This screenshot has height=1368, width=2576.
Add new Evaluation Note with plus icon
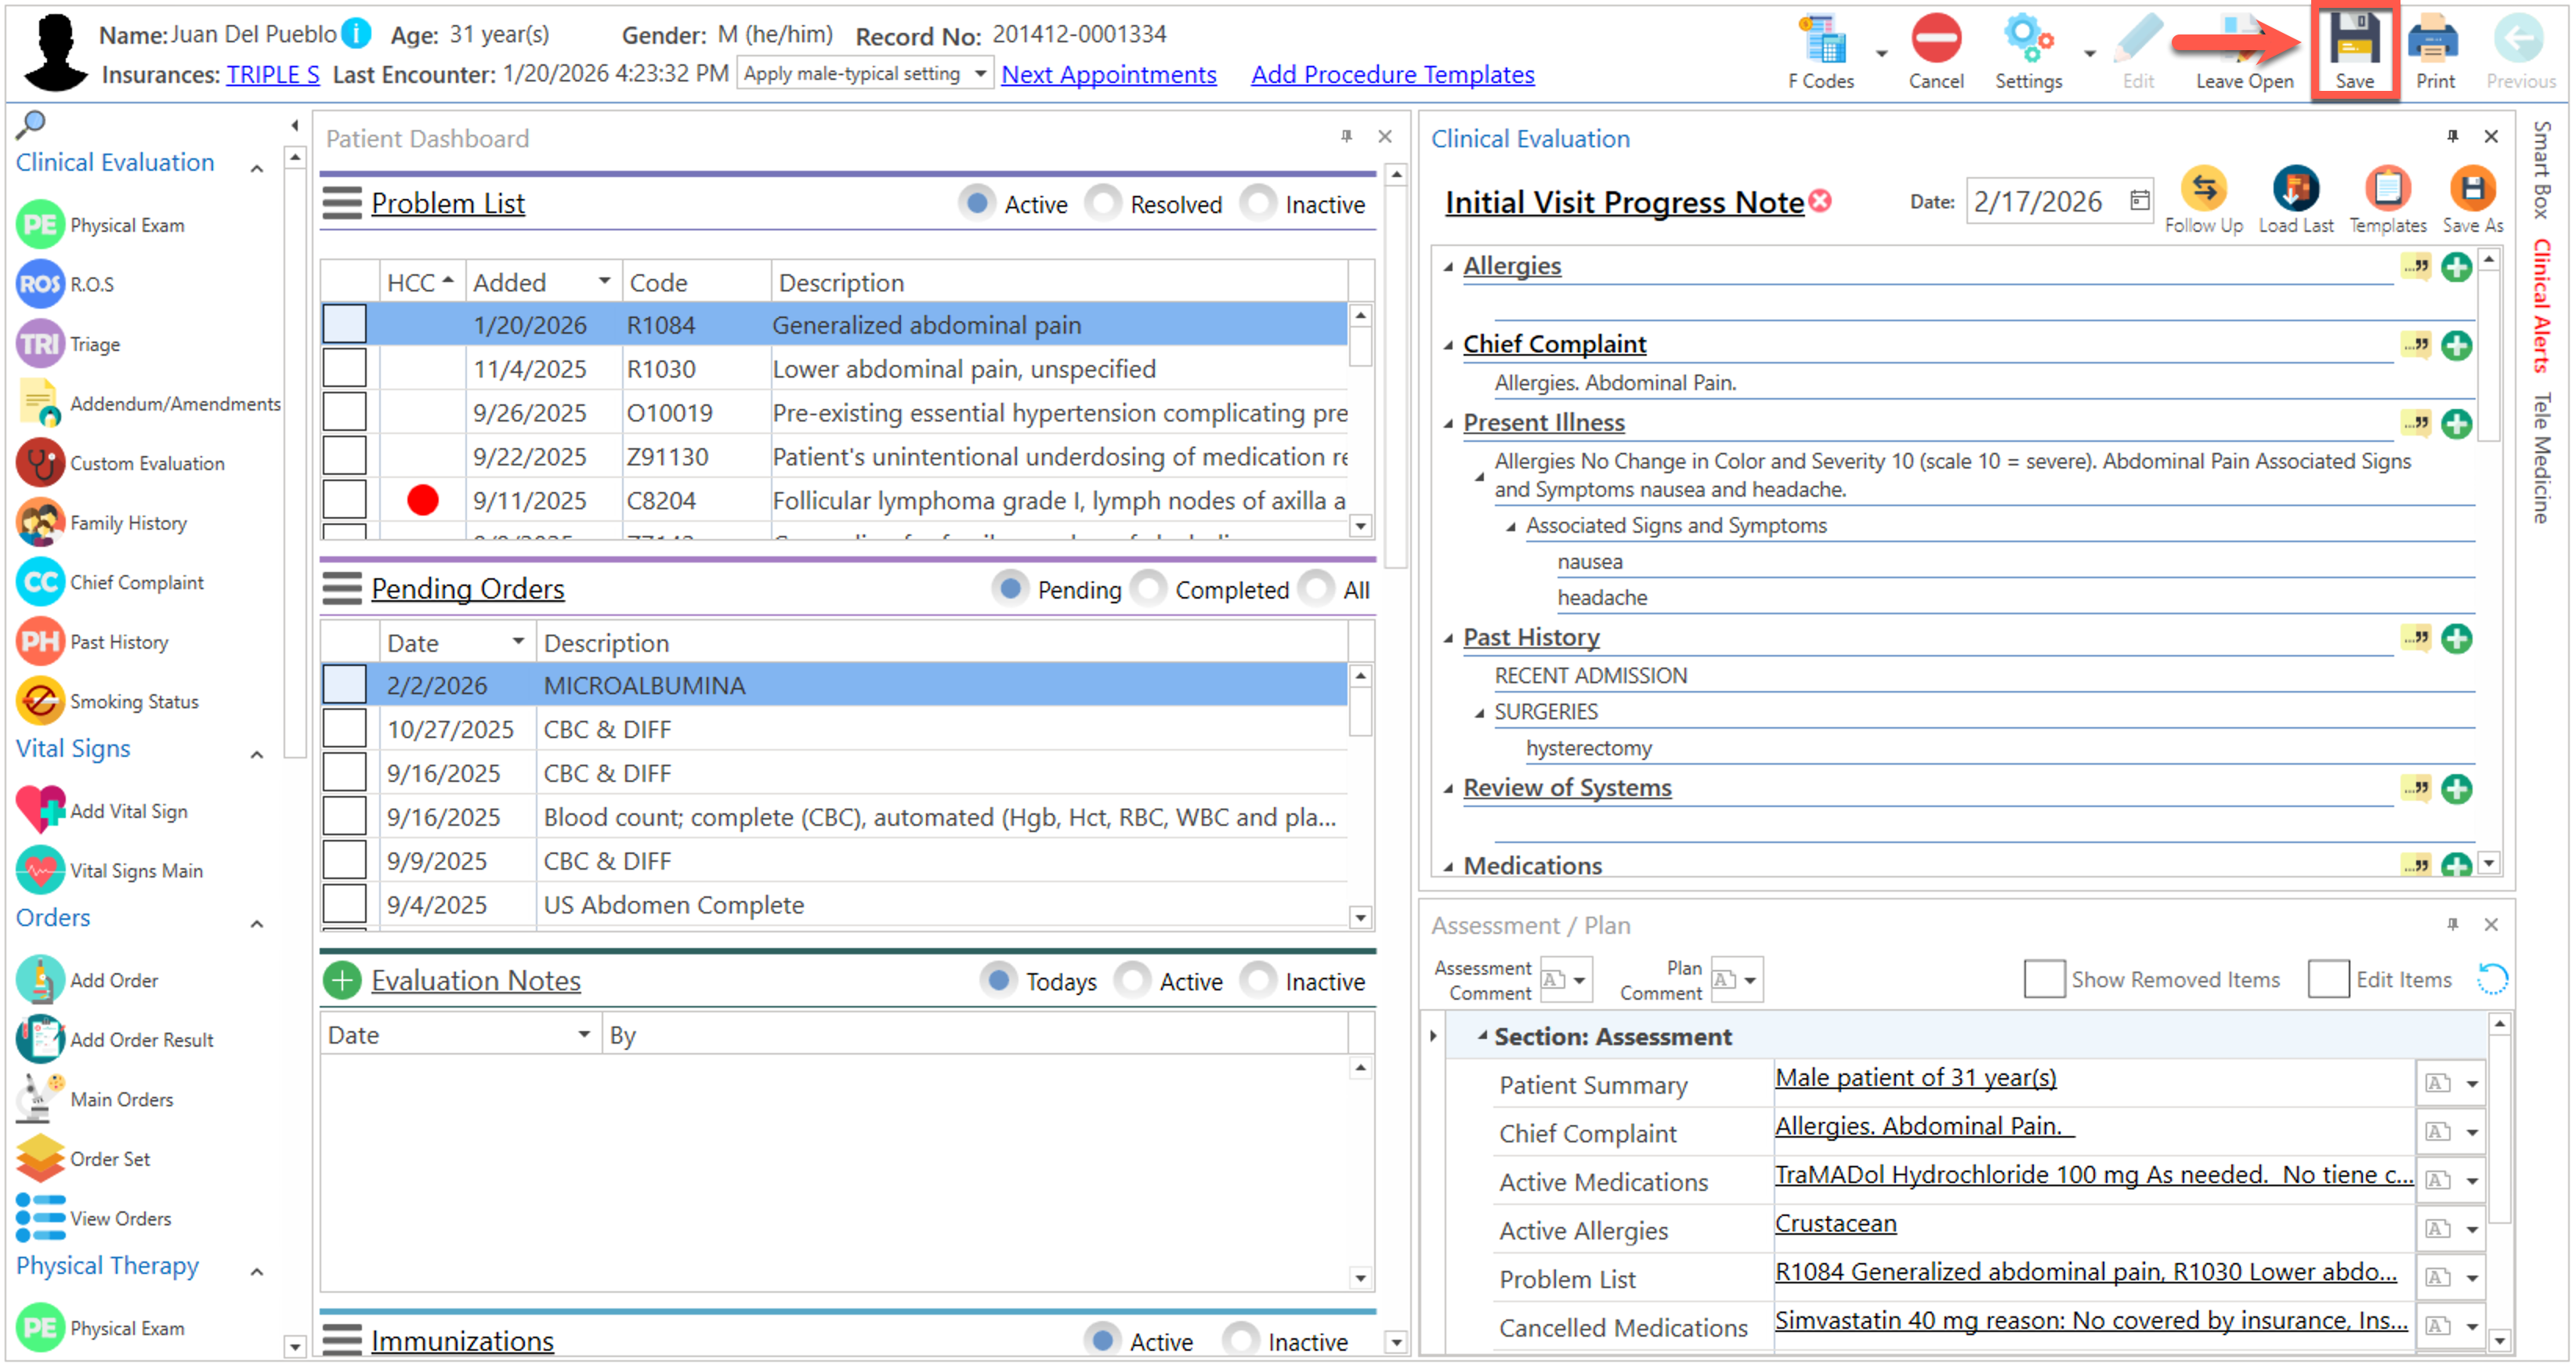342,981
